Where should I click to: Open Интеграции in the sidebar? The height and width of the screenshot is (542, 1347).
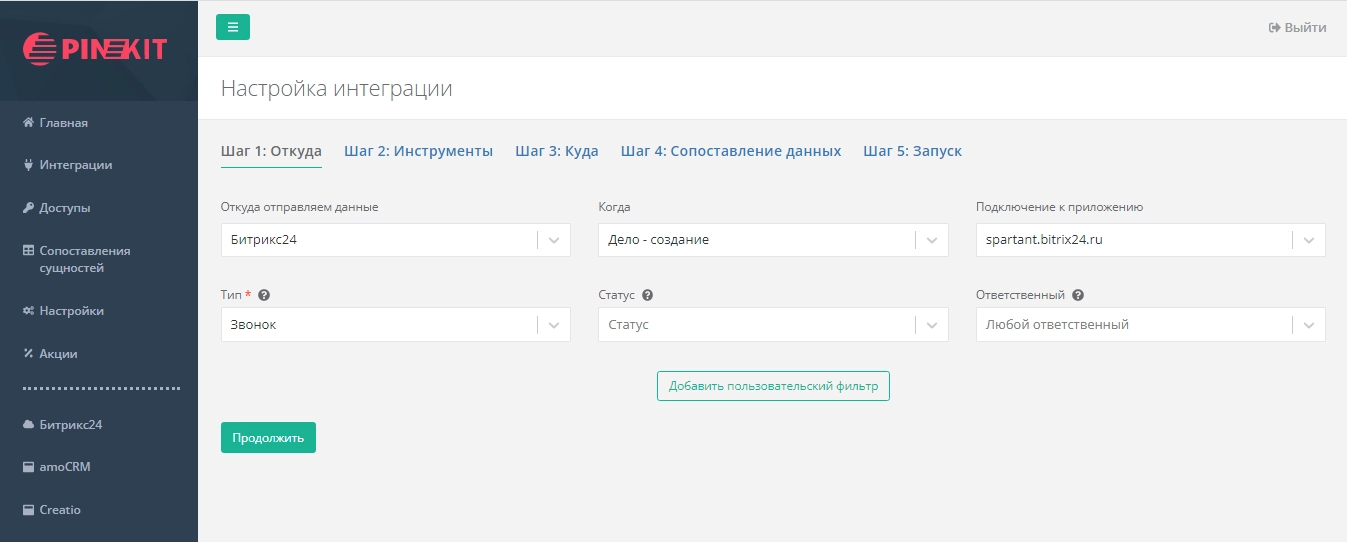pyautogui.click(x=75, y=165)
